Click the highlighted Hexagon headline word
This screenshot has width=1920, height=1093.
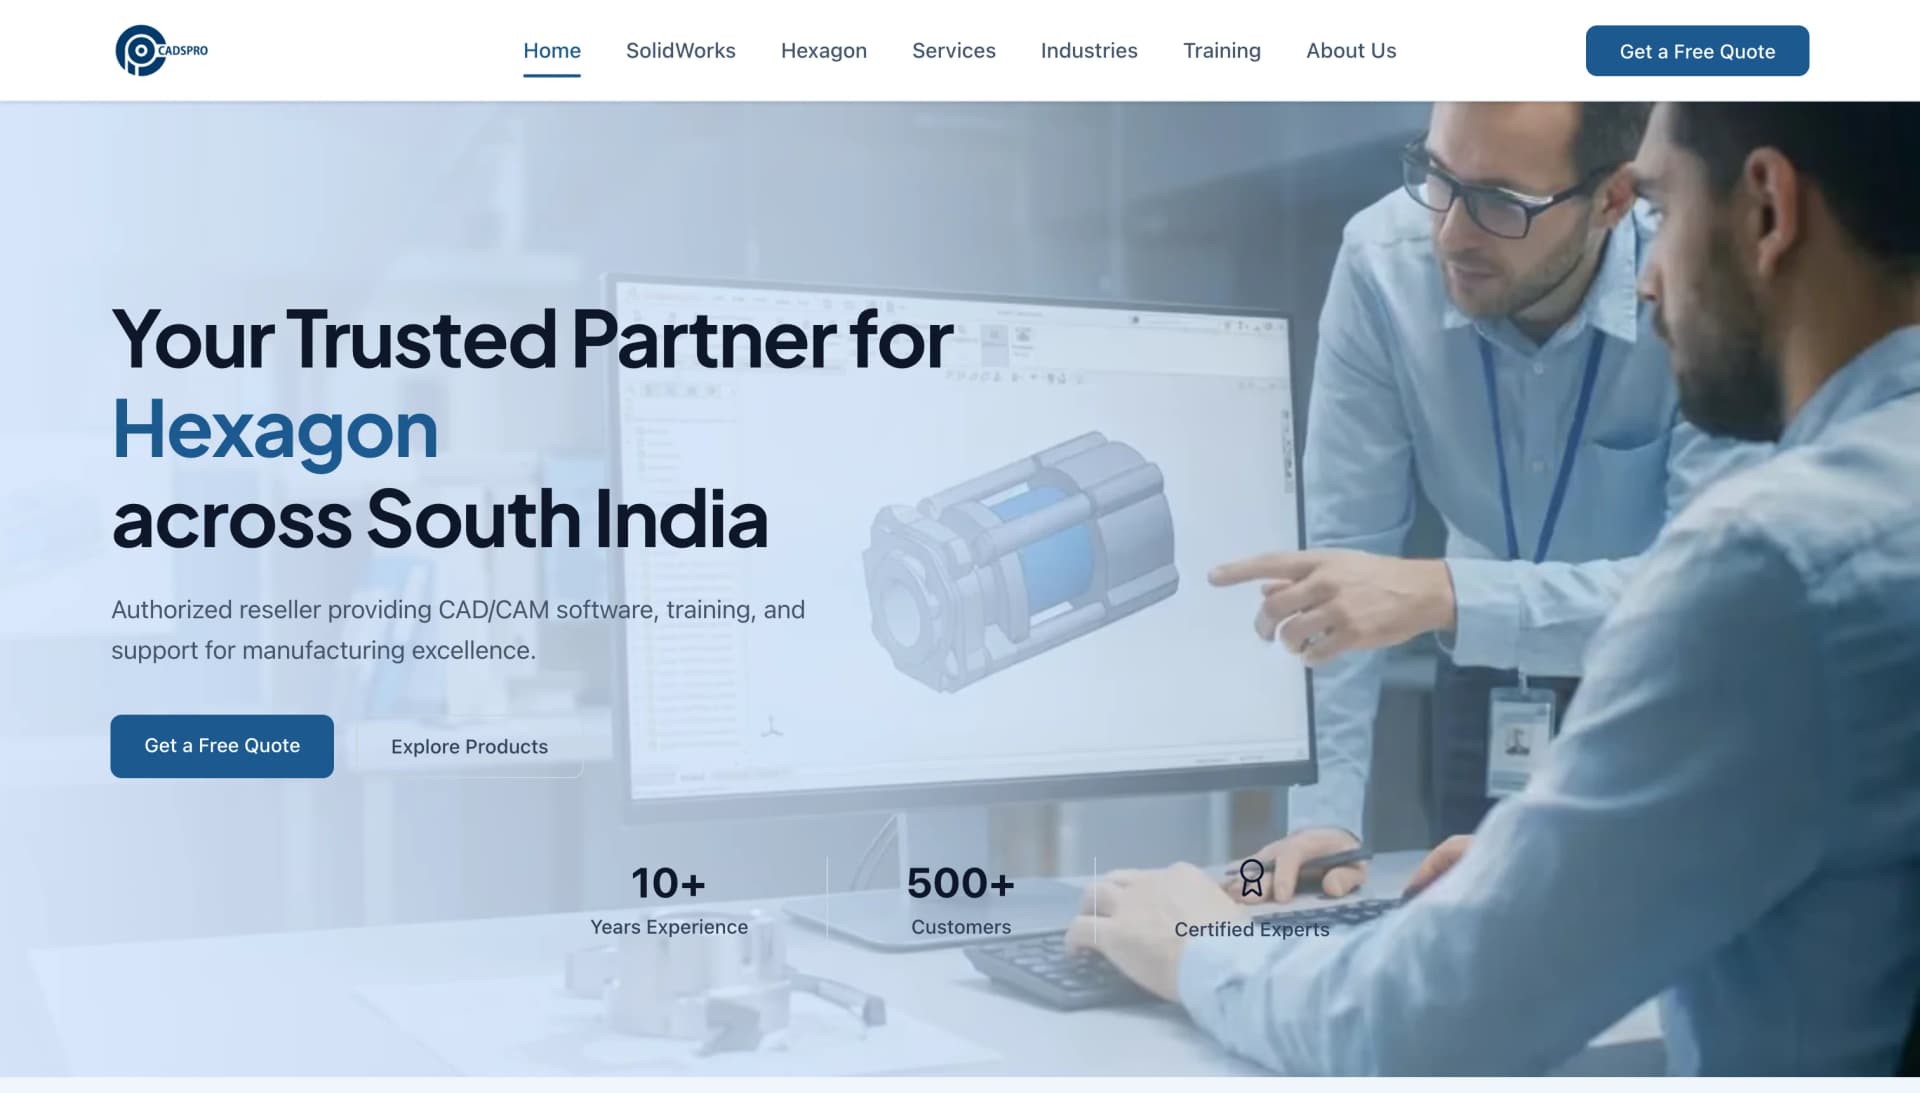tap(275, 429)
